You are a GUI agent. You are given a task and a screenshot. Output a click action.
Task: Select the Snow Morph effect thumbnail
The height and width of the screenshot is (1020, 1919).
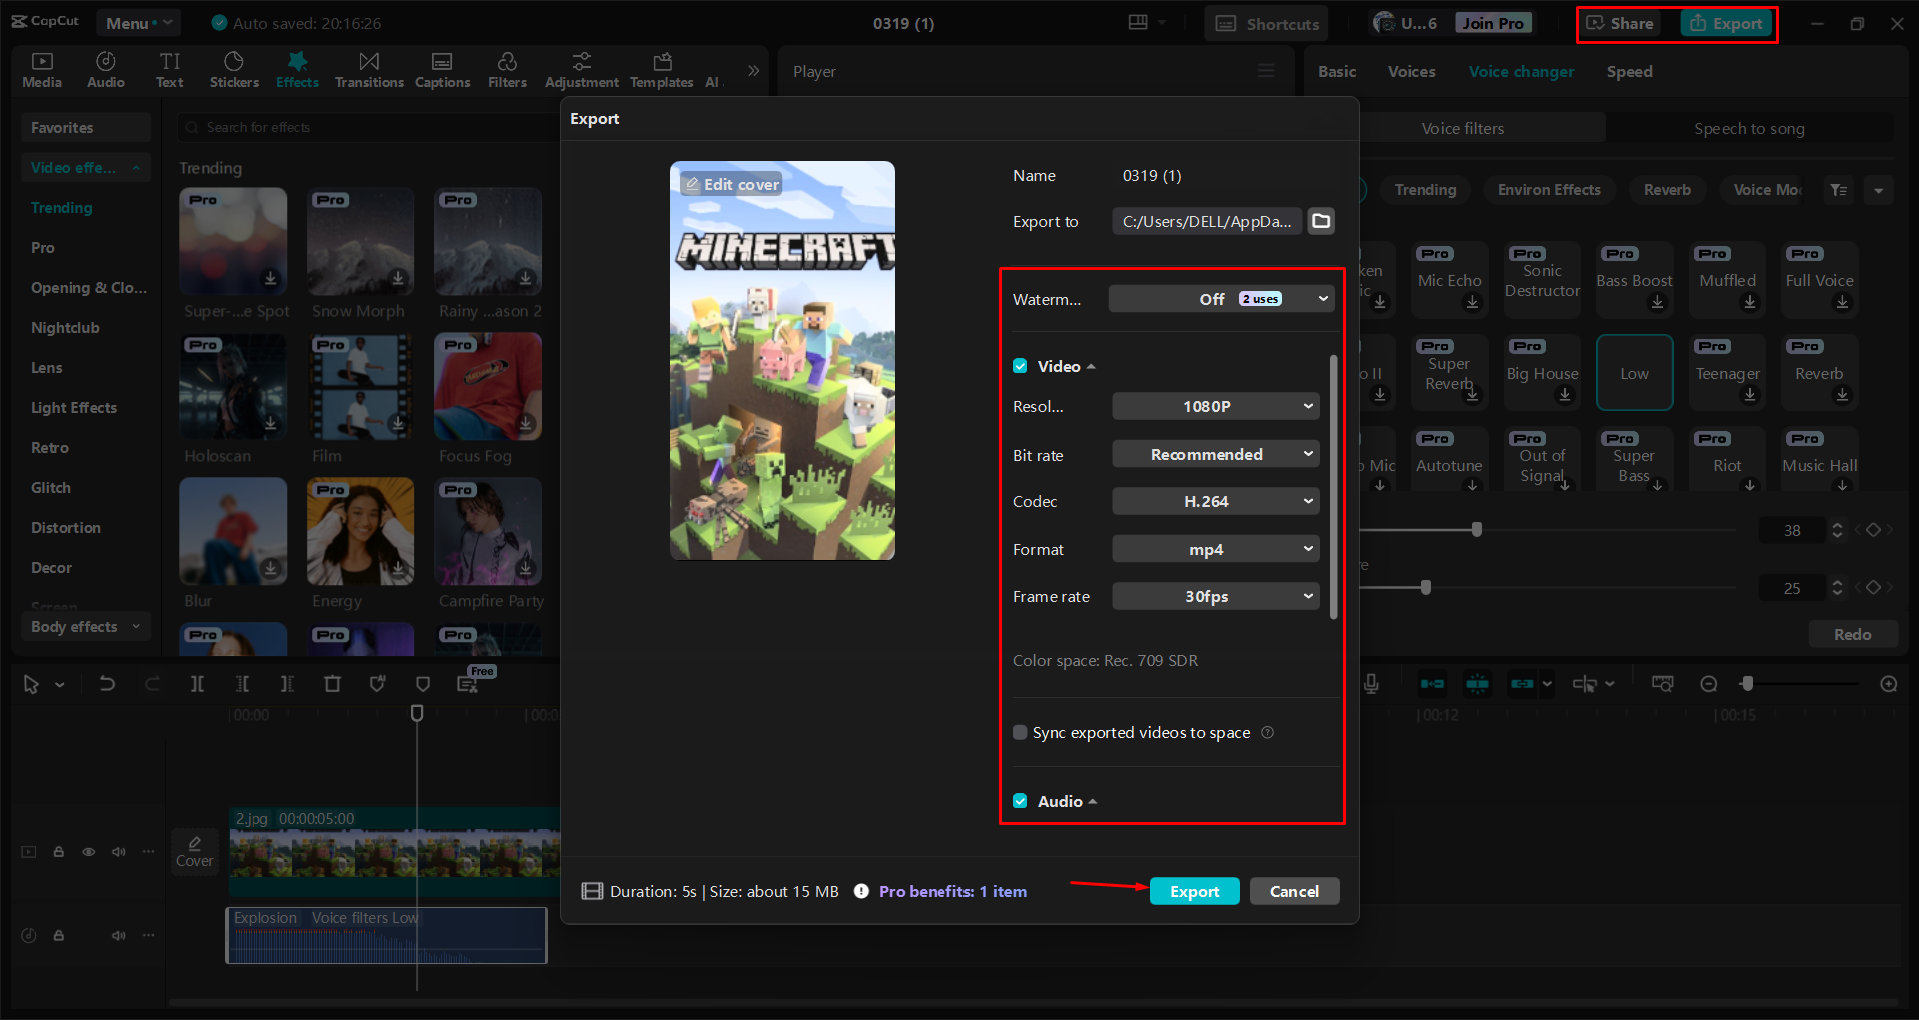[360, 241]
